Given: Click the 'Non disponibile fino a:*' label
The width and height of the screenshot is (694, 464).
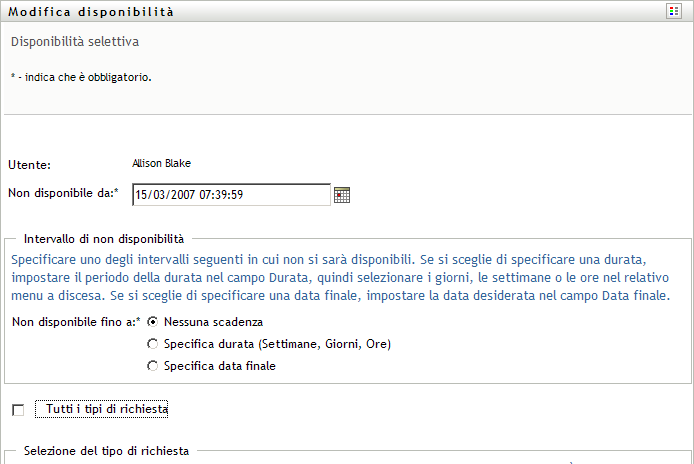Looking at the screenshot, I should (x=76, y=322).
